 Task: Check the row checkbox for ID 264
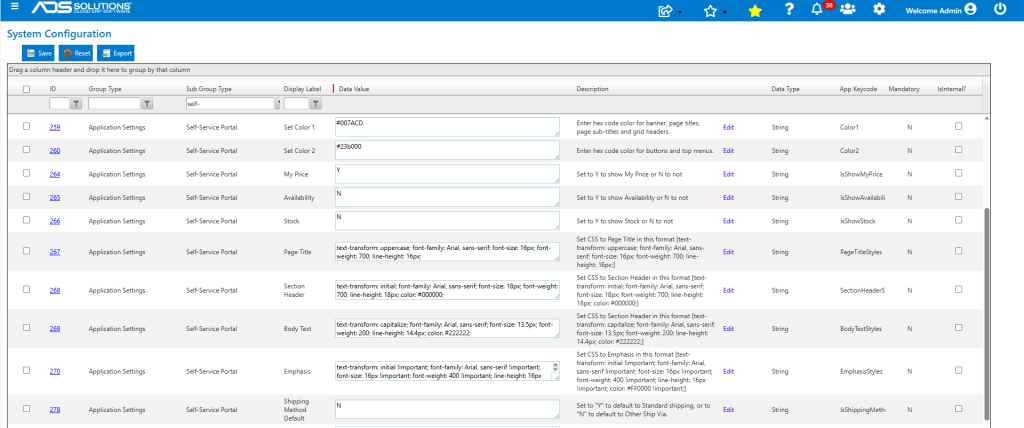click(x=27, y=173)
